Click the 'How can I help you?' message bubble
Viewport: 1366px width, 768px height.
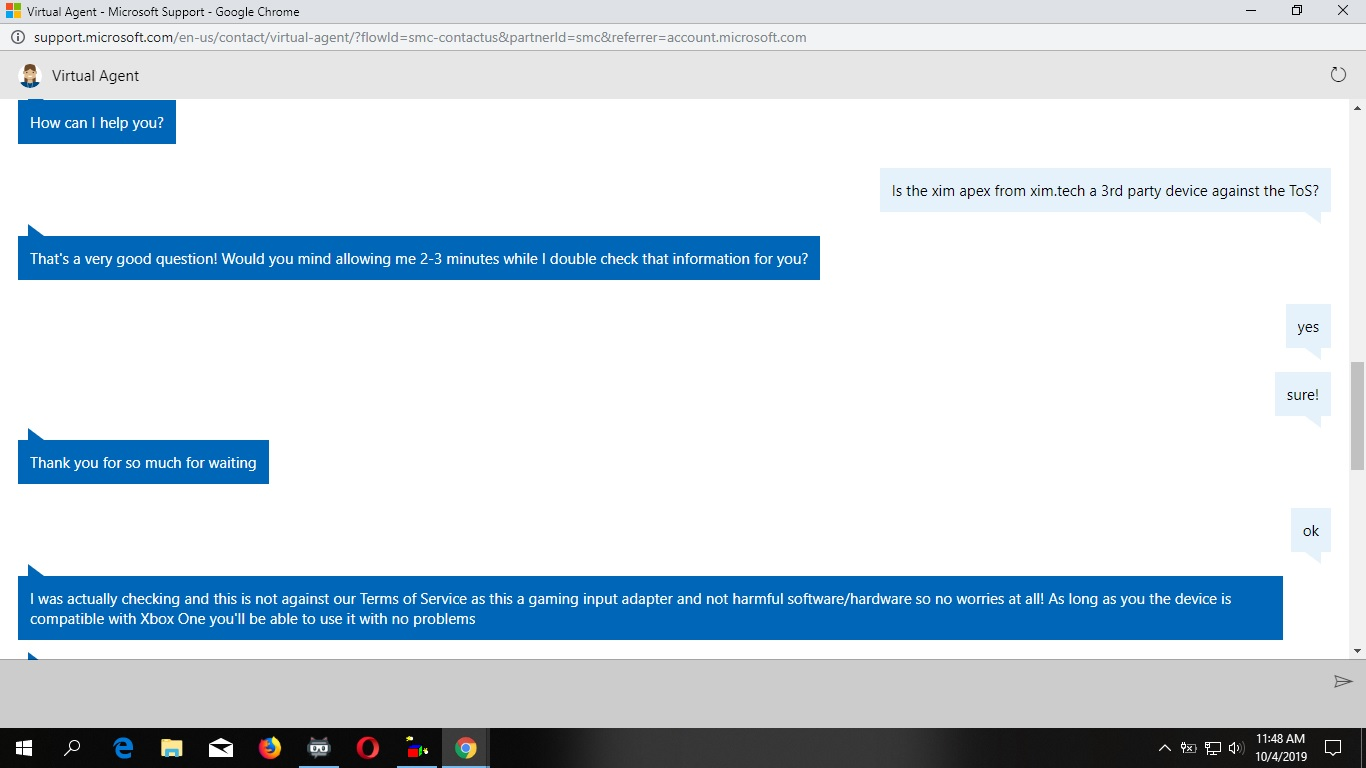[x=96, y=122]
